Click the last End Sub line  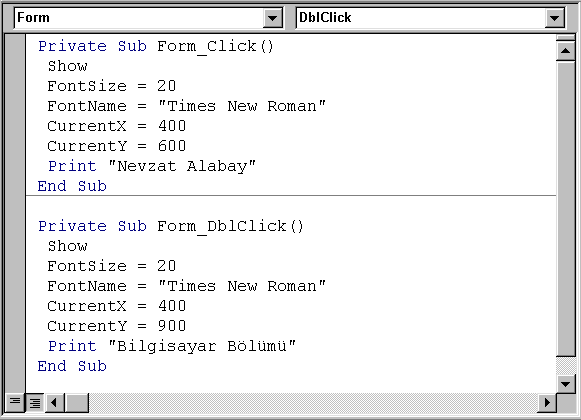(72, 366)
